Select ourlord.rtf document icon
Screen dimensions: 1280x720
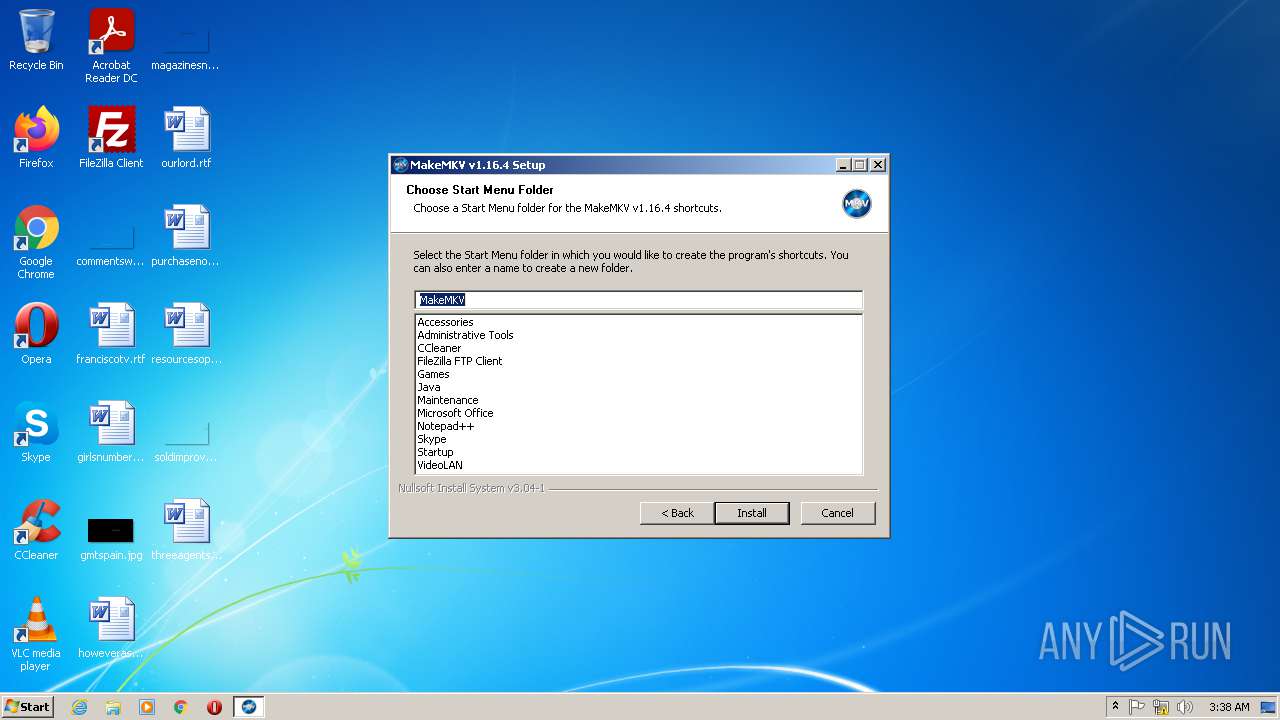click(x=186, y=138)
